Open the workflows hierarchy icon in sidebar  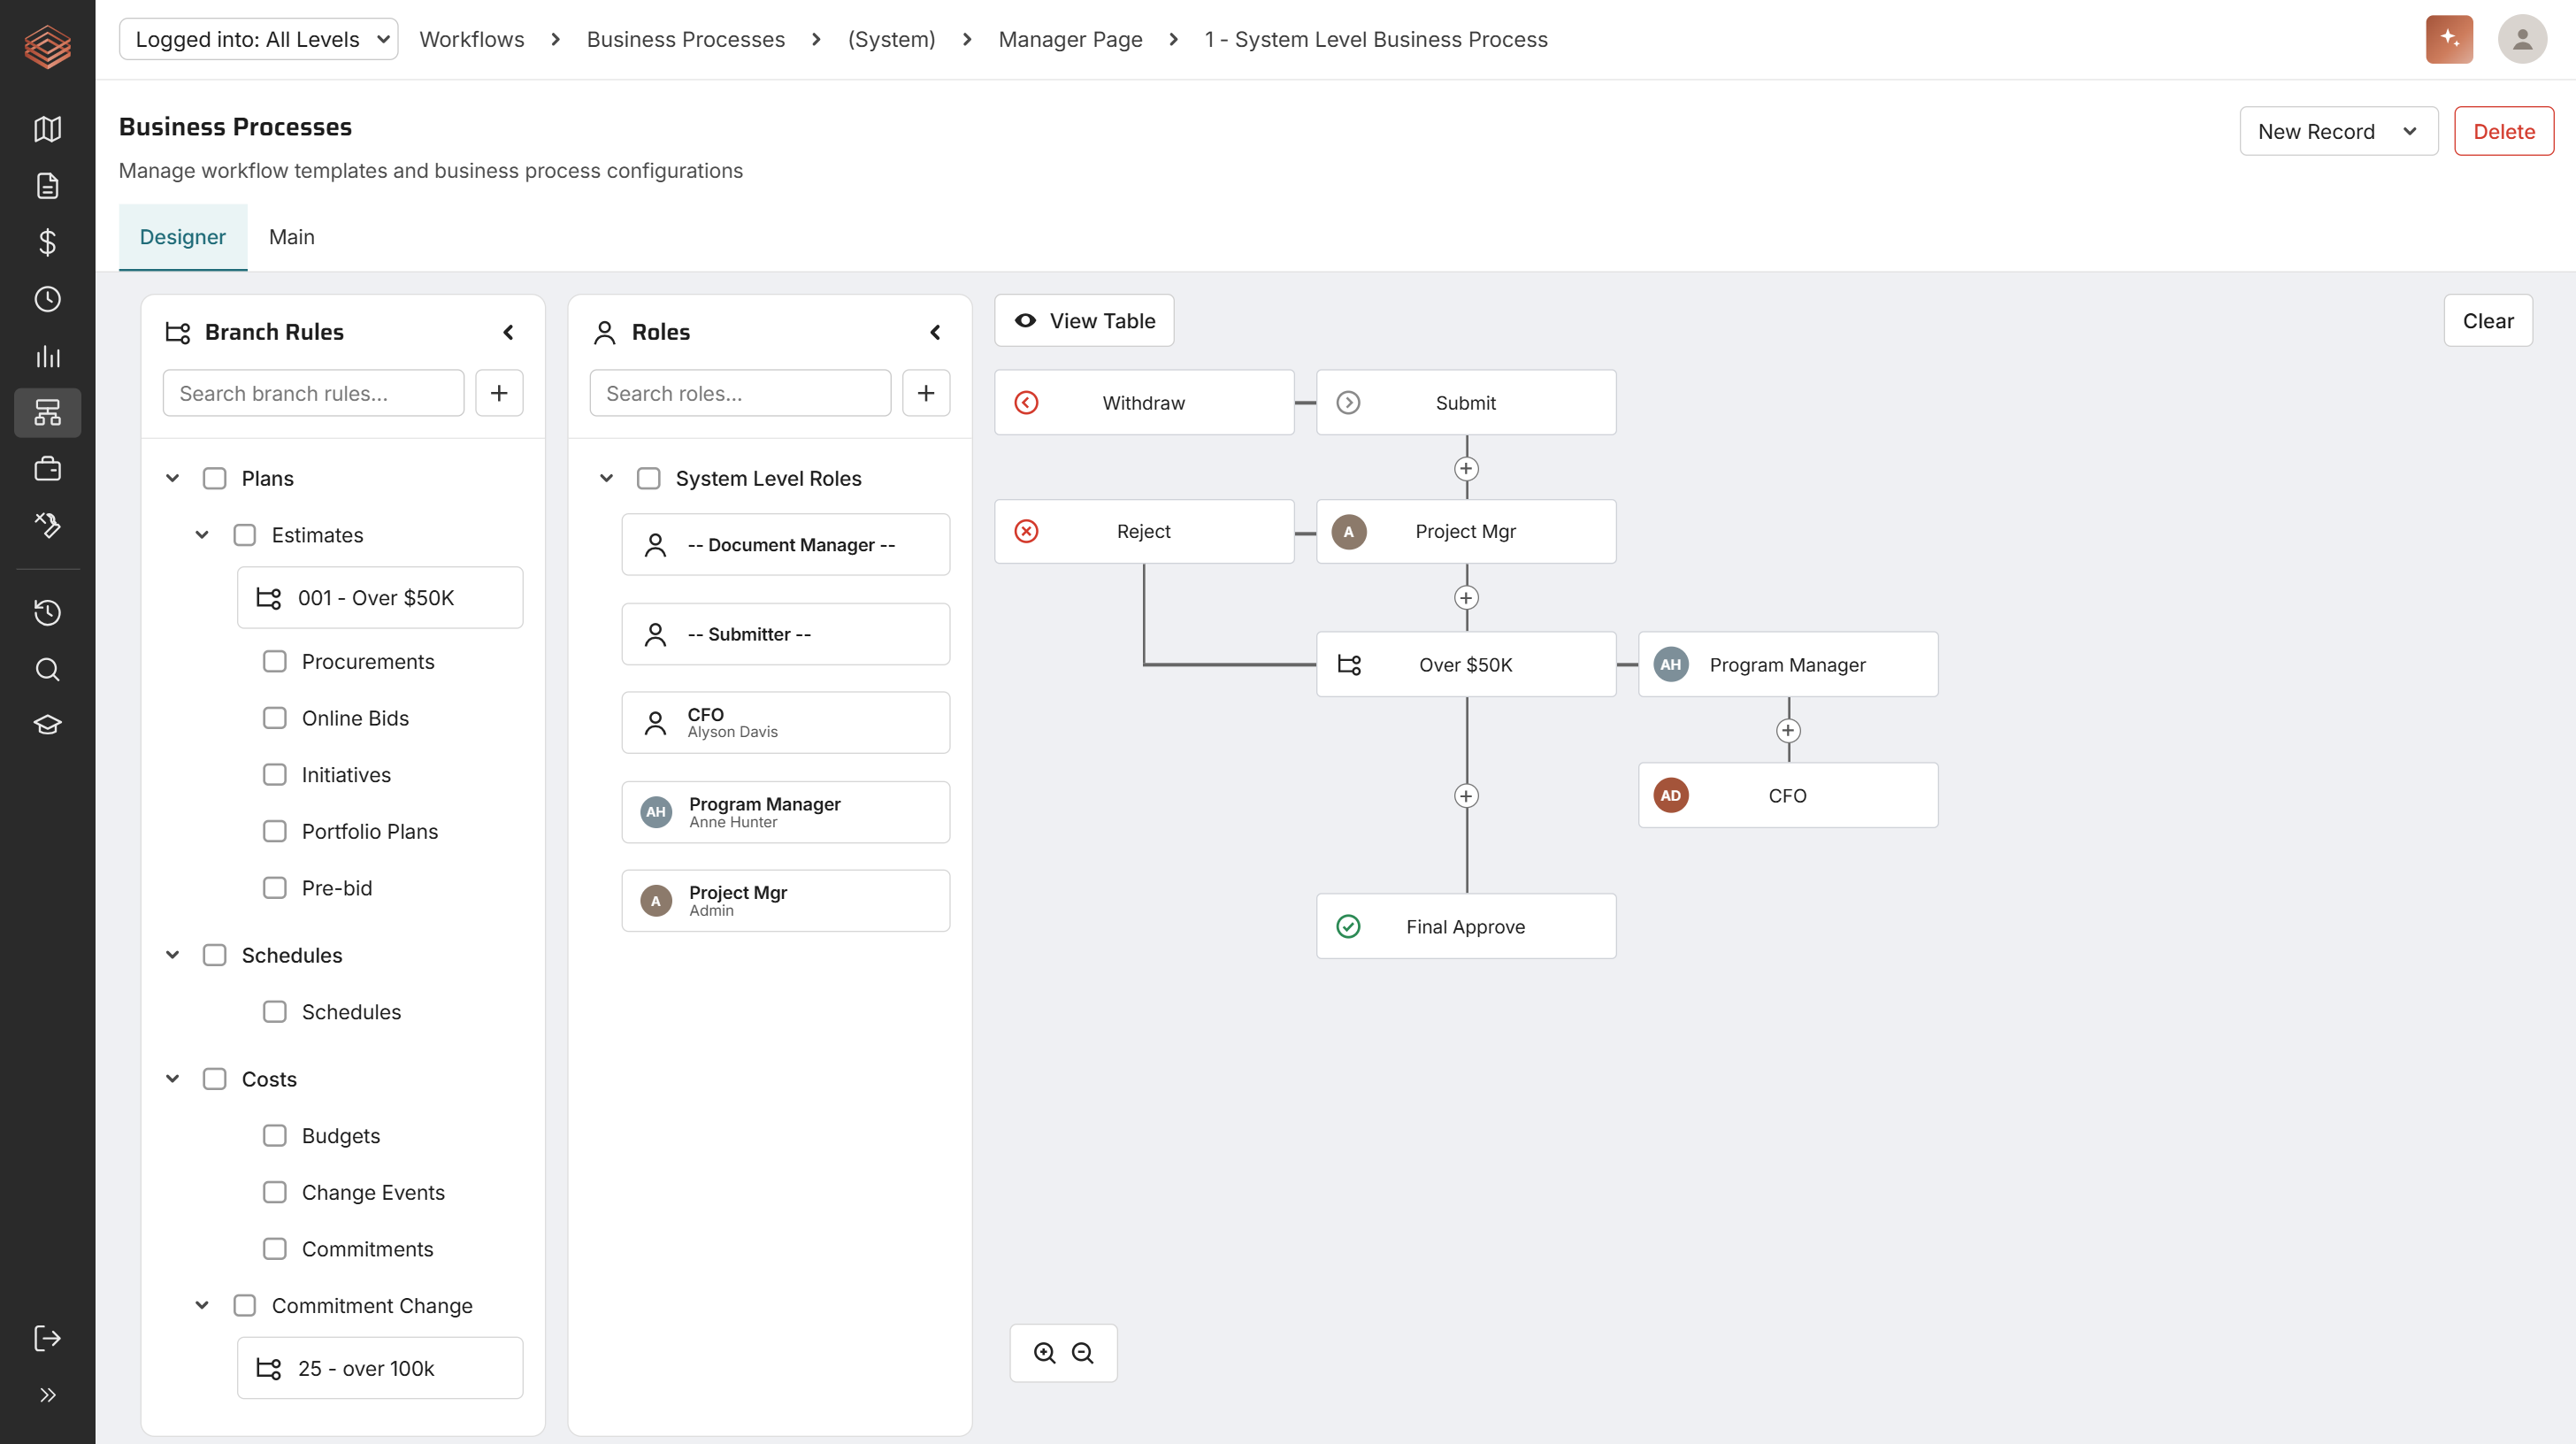click(x=47, y=412)
